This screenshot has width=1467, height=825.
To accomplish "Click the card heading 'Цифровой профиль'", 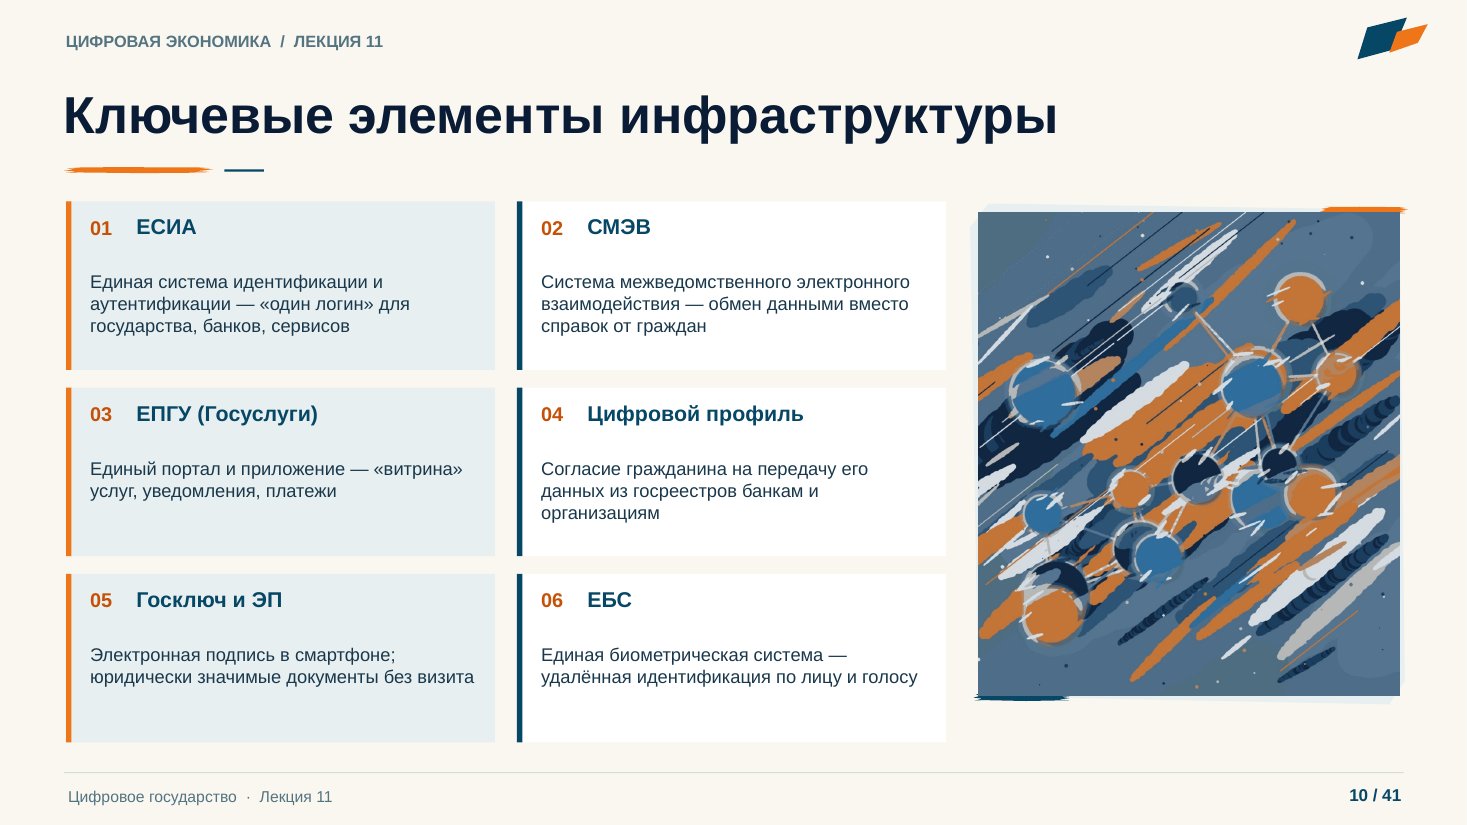I will pyautogui.click(x=695, y=414).
